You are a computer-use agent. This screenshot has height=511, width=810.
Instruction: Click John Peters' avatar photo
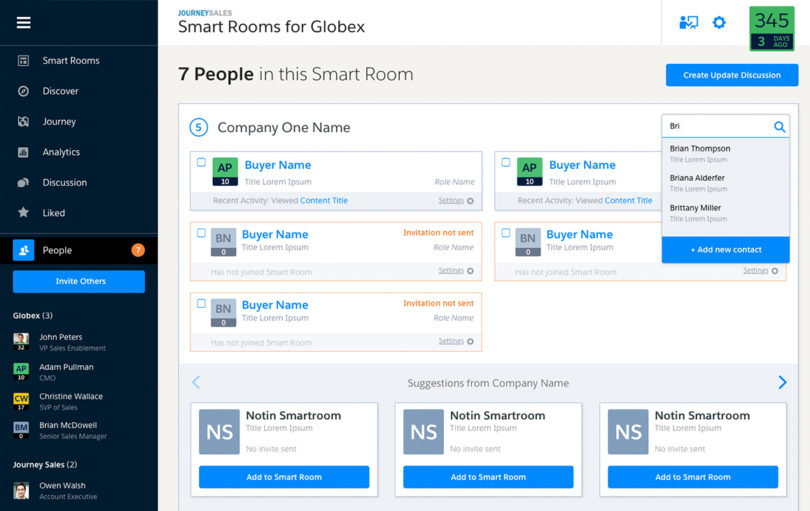[x=21, y=342]
